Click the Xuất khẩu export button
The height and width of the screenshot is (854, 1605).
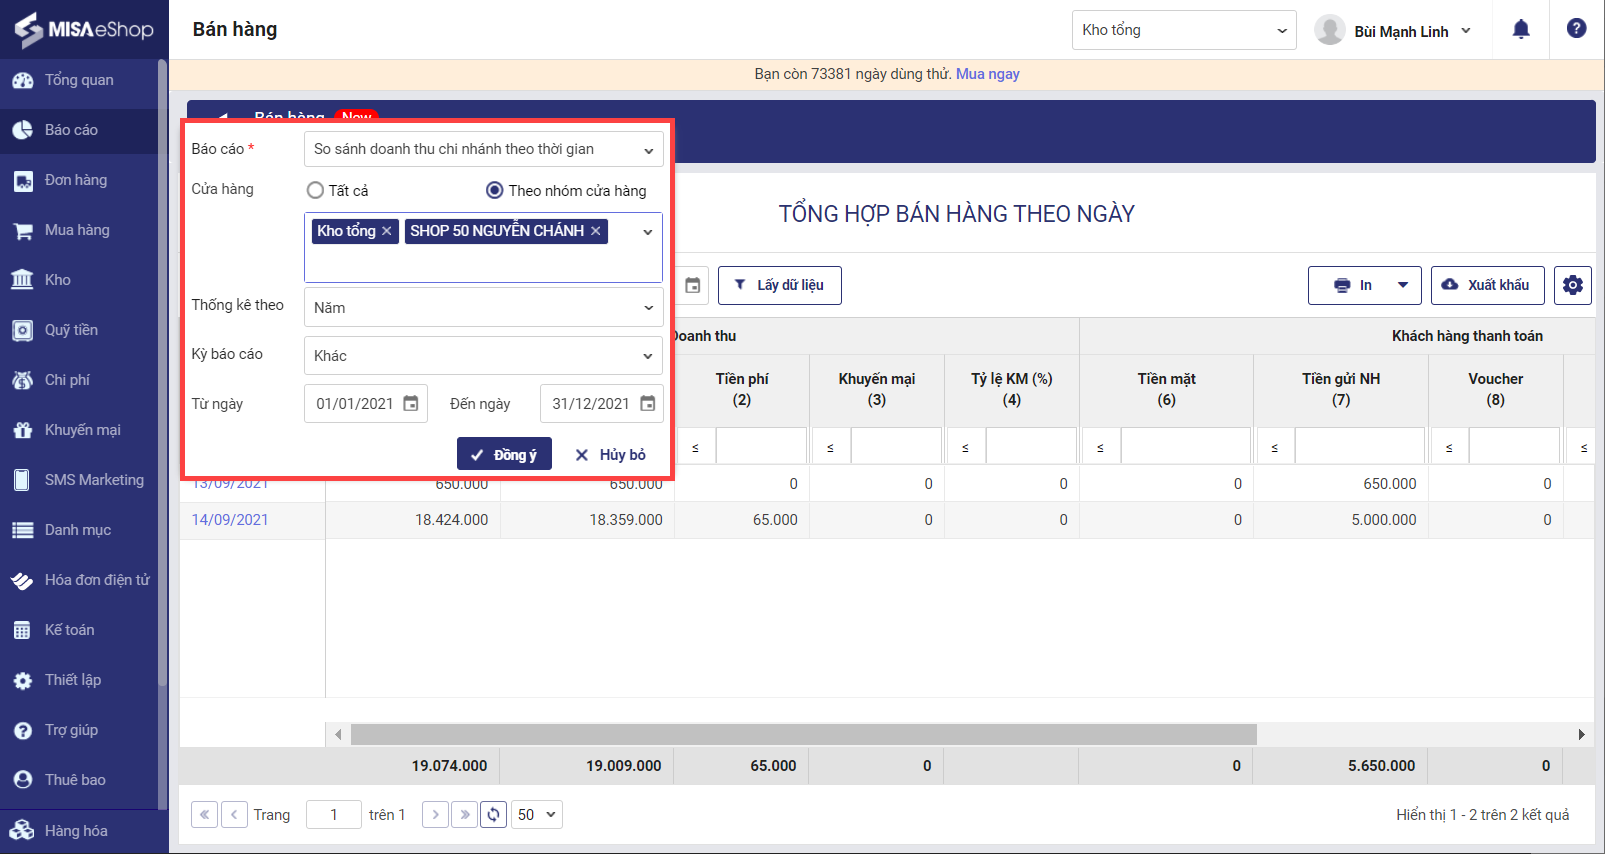coord(1487,285)
